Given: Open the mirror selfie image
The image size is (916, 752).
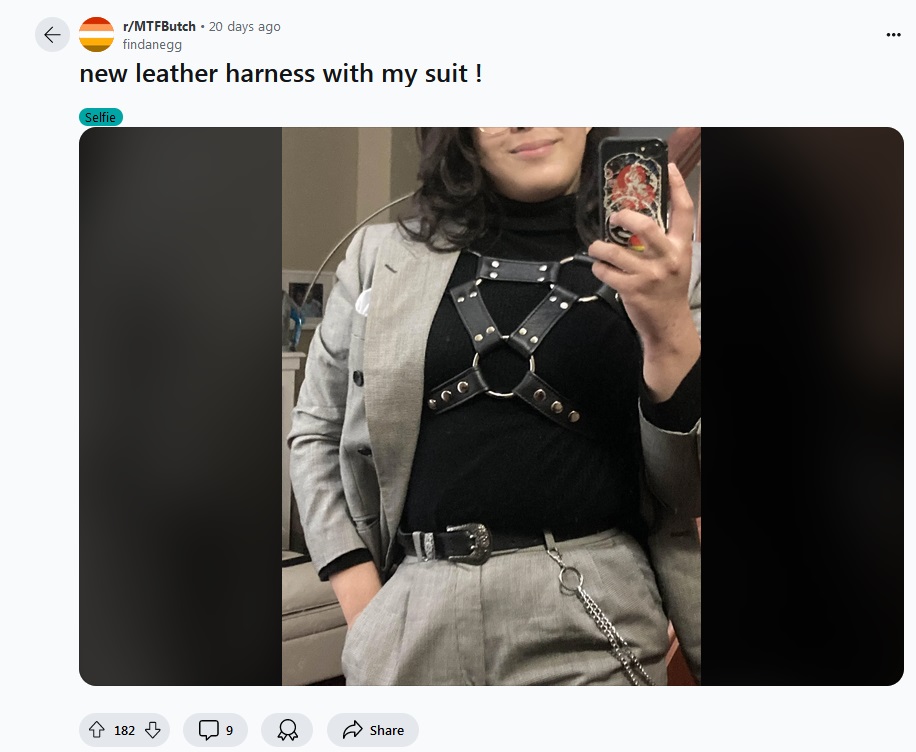Looking at the screenshot, I should click(x=491, y=406).
